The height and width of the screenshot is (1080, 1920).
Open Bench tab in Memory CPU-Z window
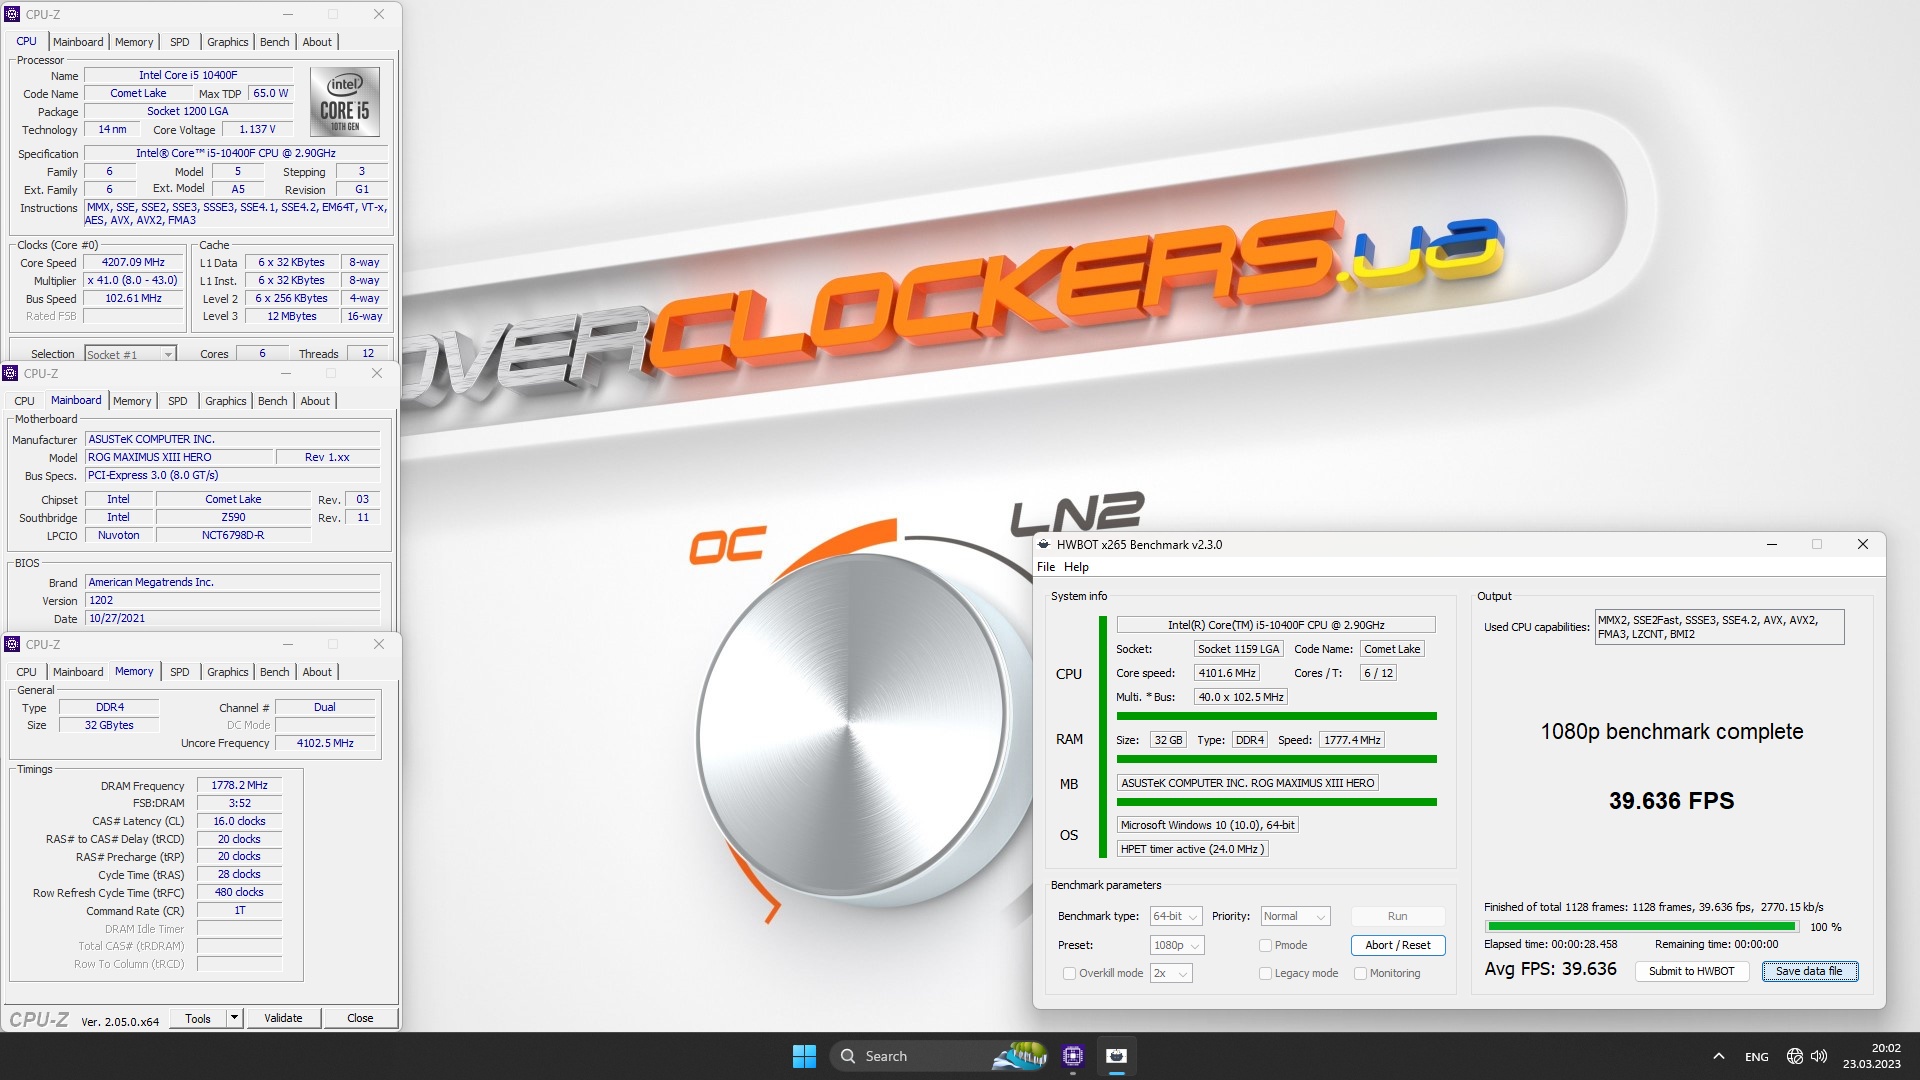275,672
